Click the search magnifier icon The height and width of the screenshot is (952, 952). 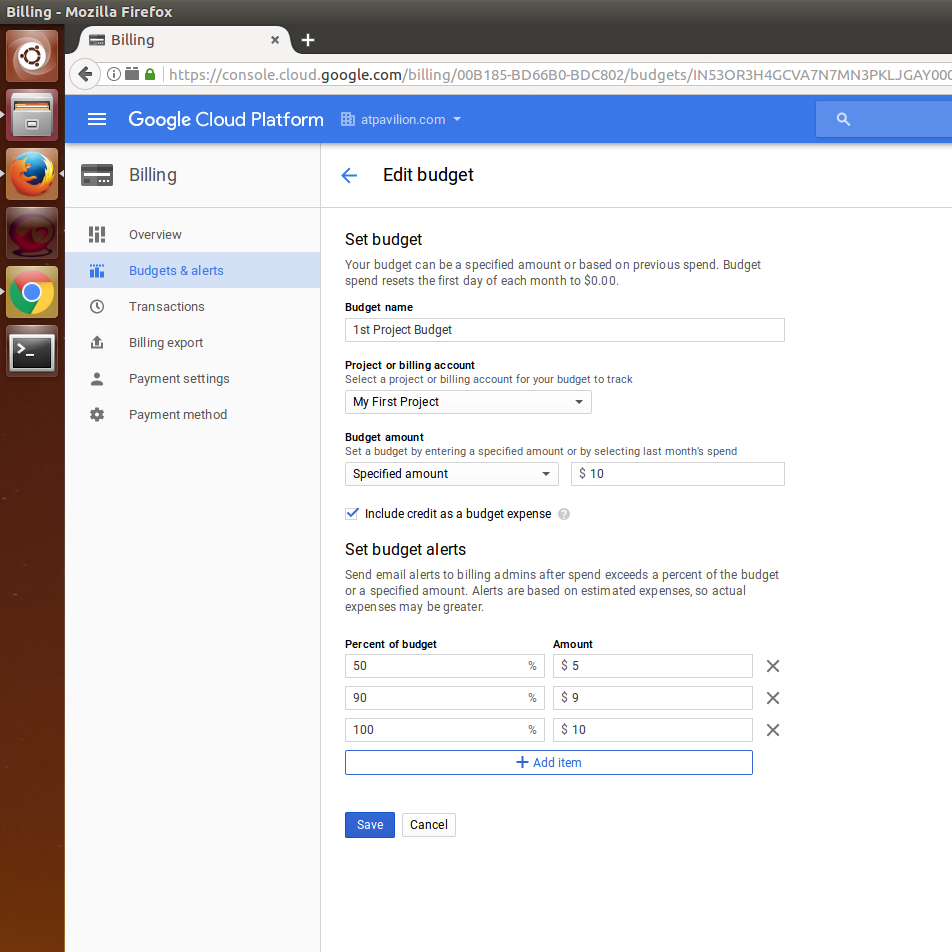pos(843,119)
